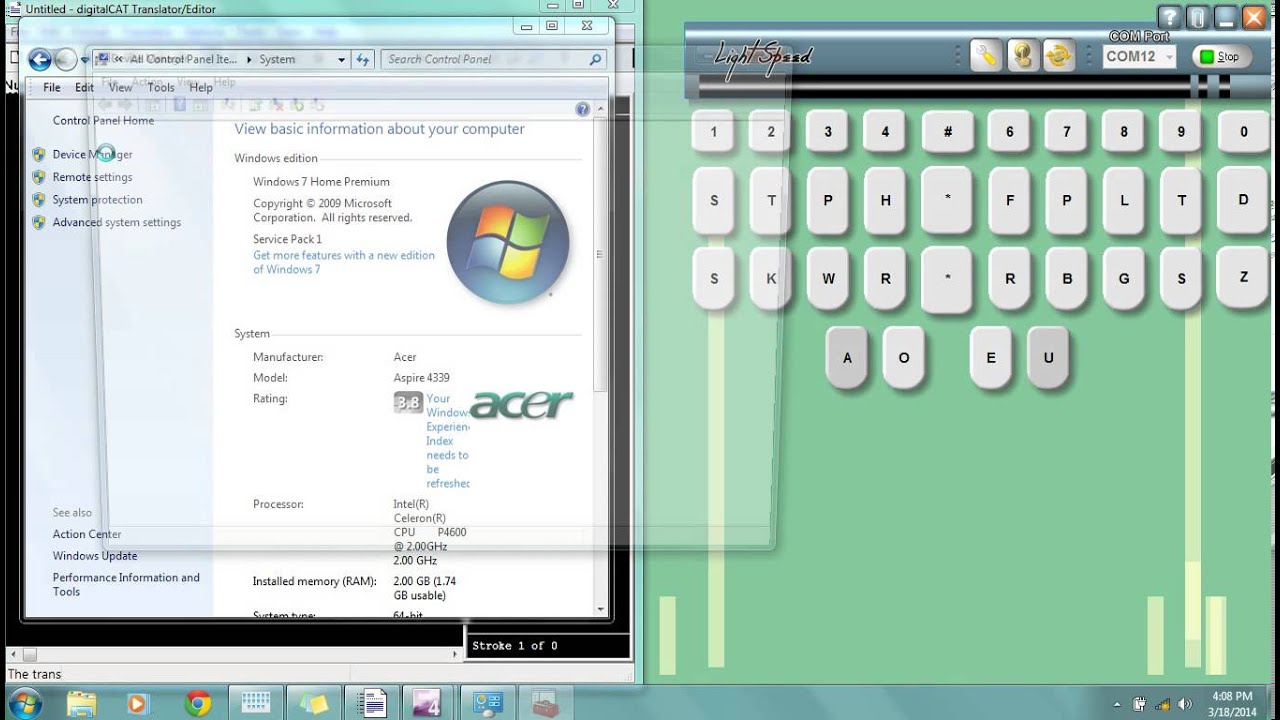
Task: Click the LightSpeed paperclip pin icon
Action: pyautogui.click(x=1197, y=17)
